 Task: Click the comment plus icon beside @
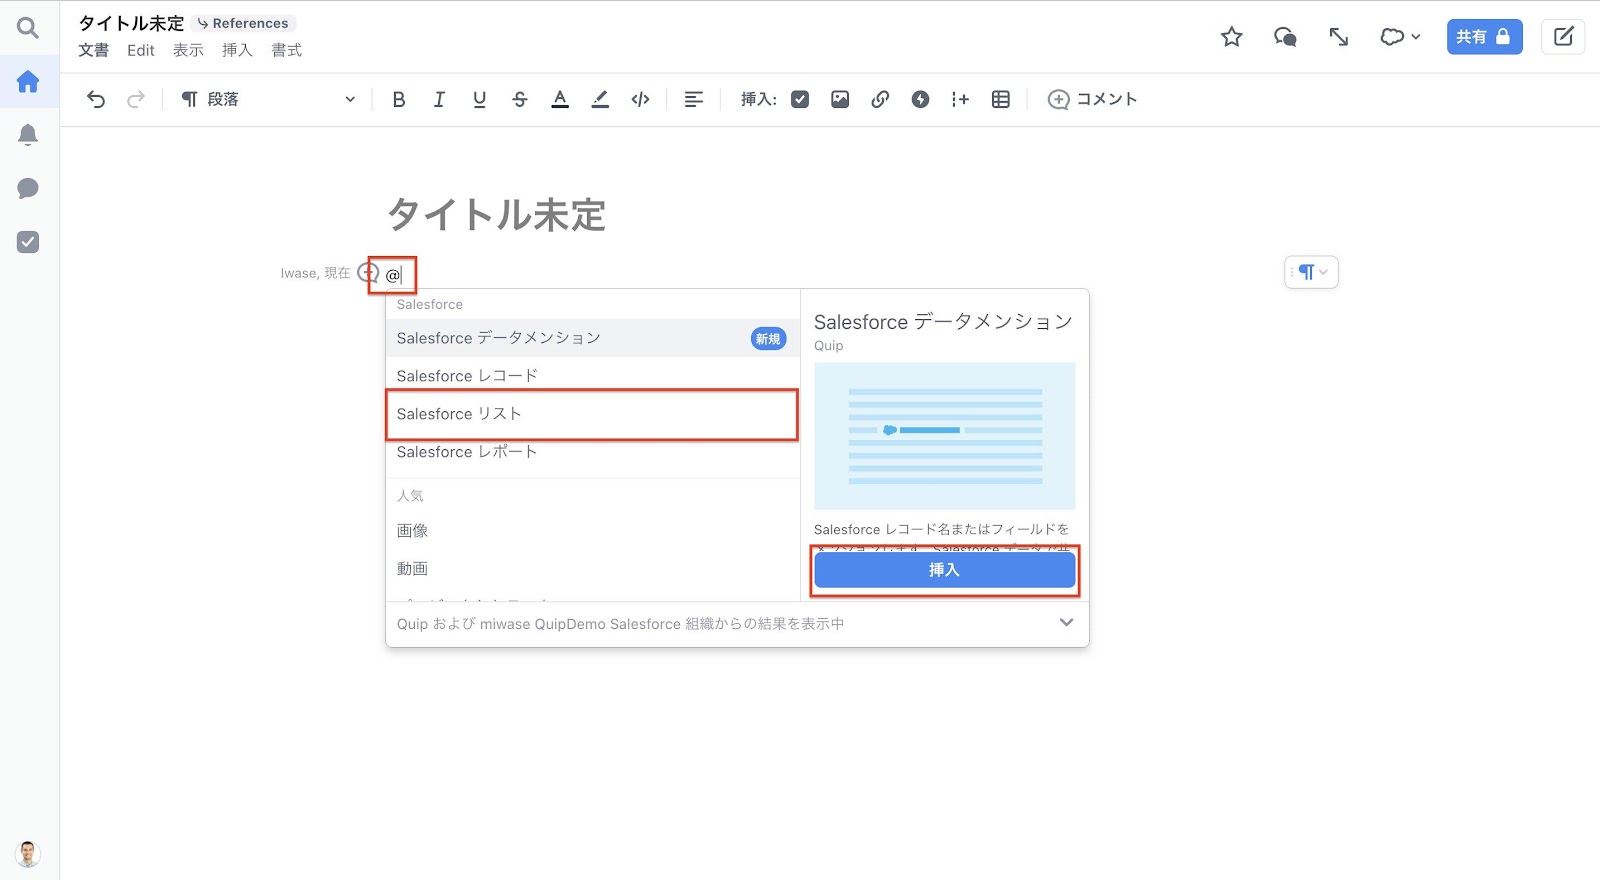[368, 272]
